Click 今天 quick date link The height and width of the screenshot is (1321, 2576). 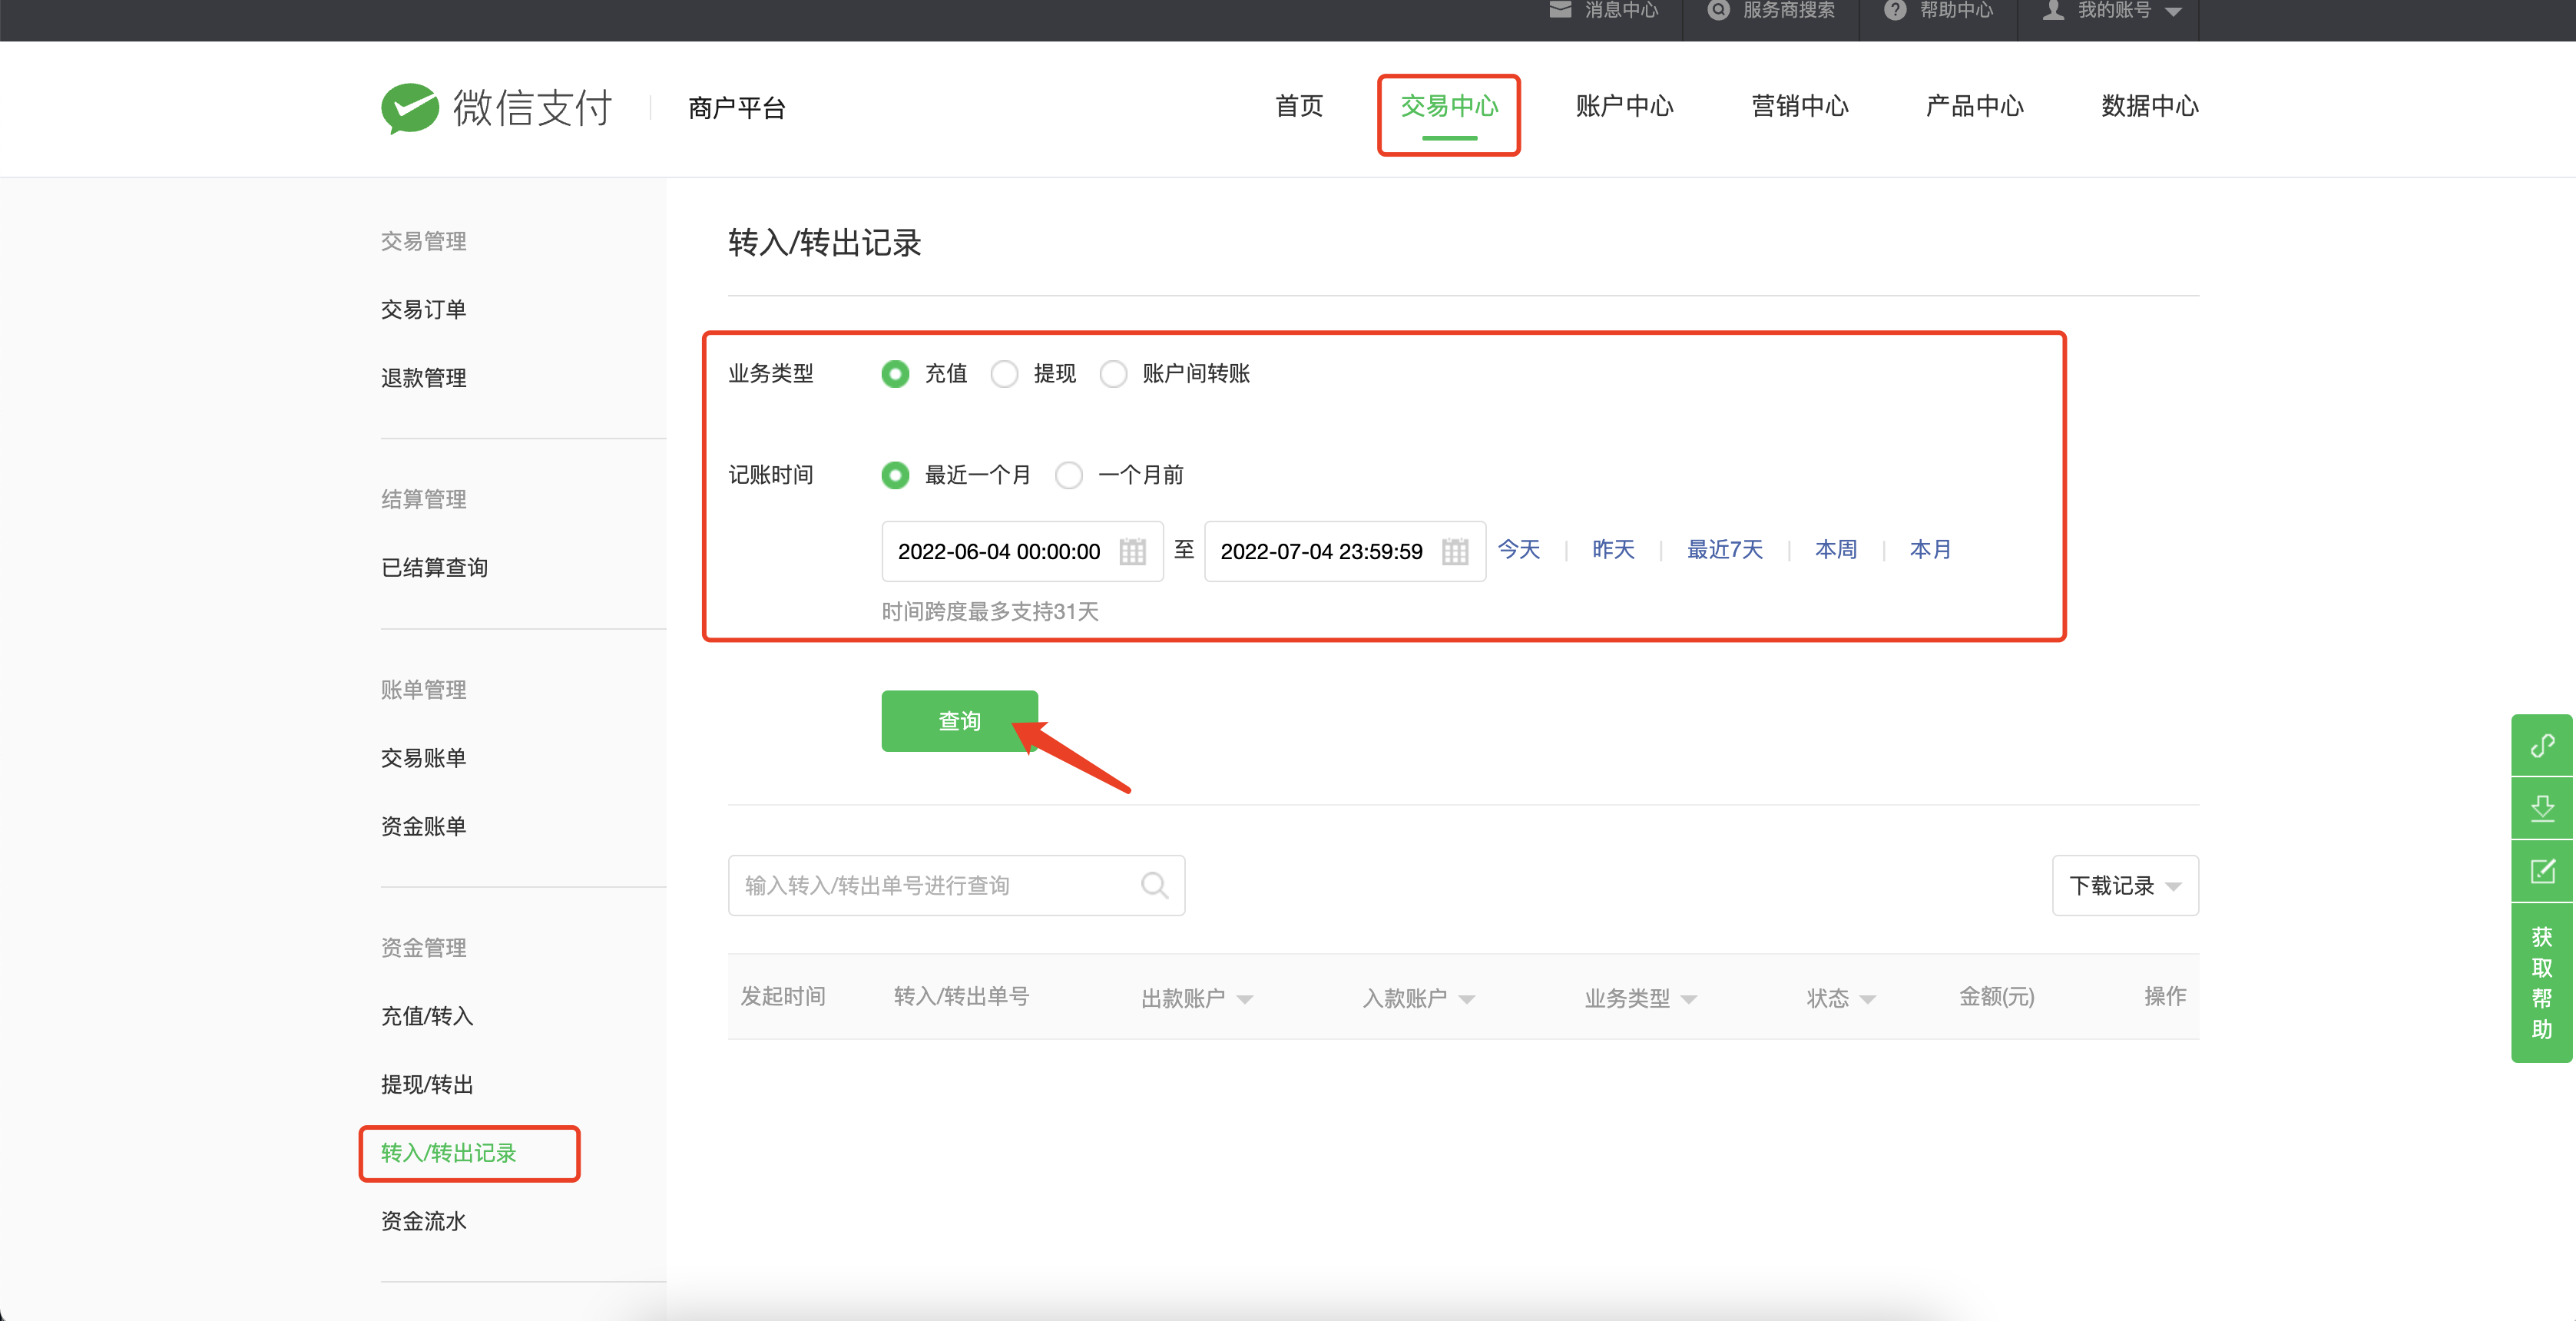[1518, 549]
